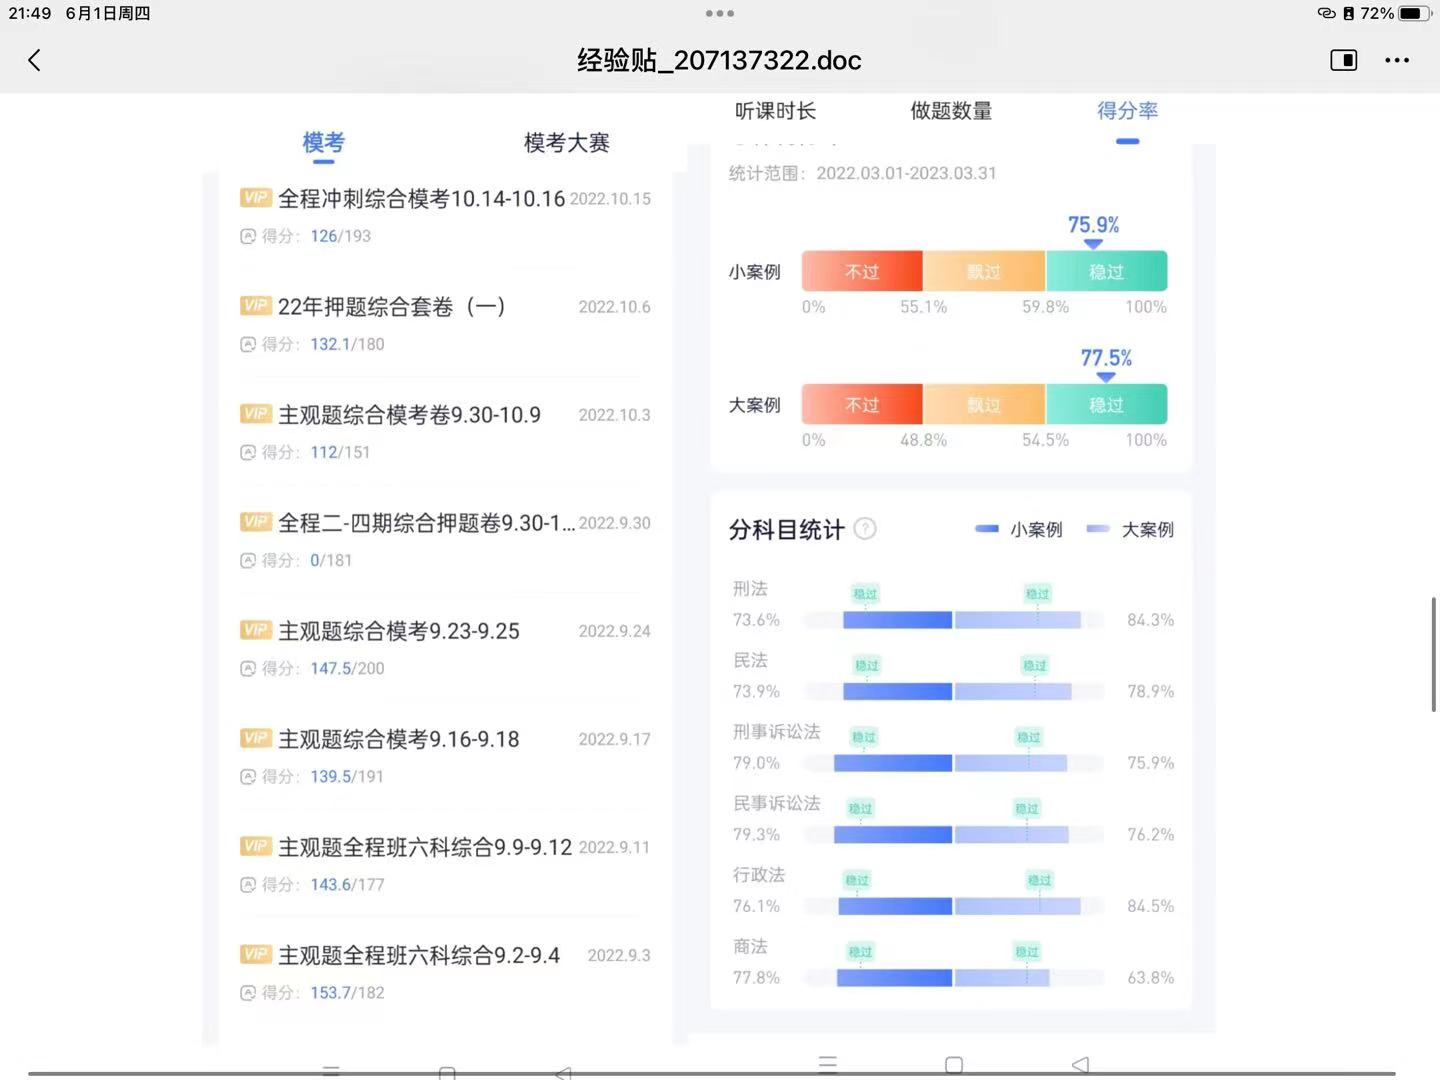Click score 0/181
This screenshot has height=1080, width=1440.
331,560
